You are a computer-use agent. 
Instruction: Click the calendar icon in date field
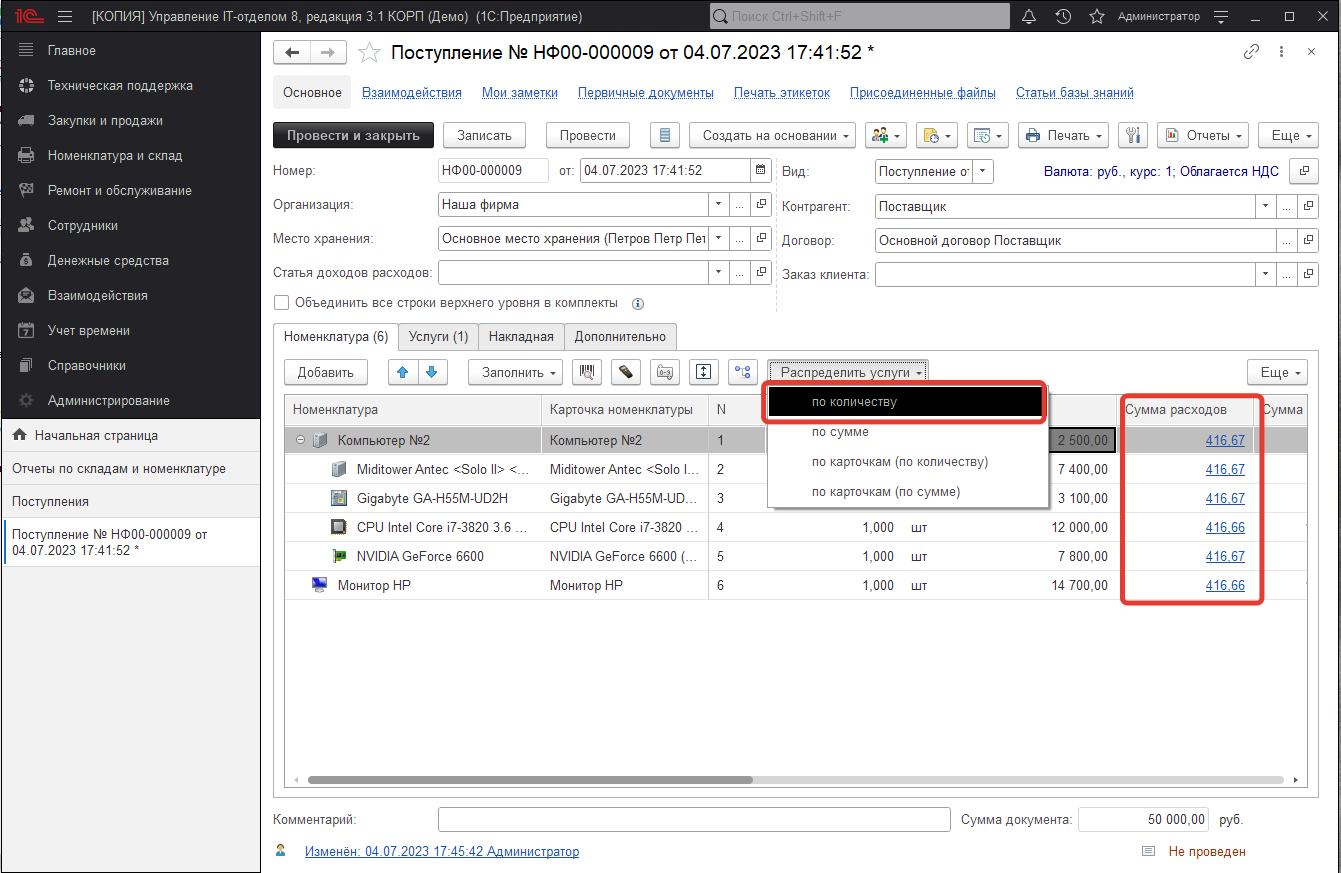760,170
